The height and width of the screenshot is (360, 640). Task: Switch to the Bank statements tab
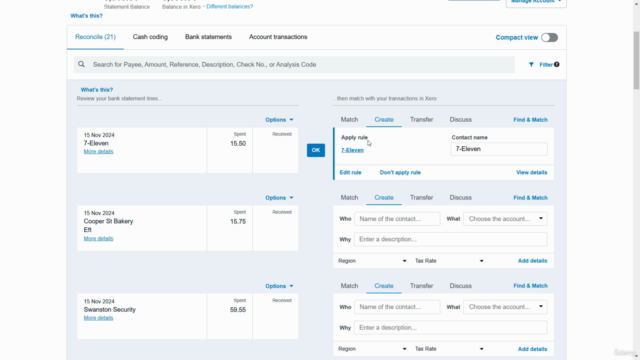point(208,37)
